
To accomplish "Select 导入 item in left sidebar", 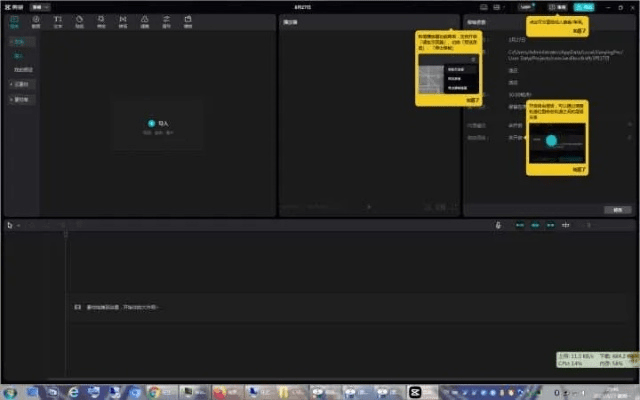I will coord(19,56).
